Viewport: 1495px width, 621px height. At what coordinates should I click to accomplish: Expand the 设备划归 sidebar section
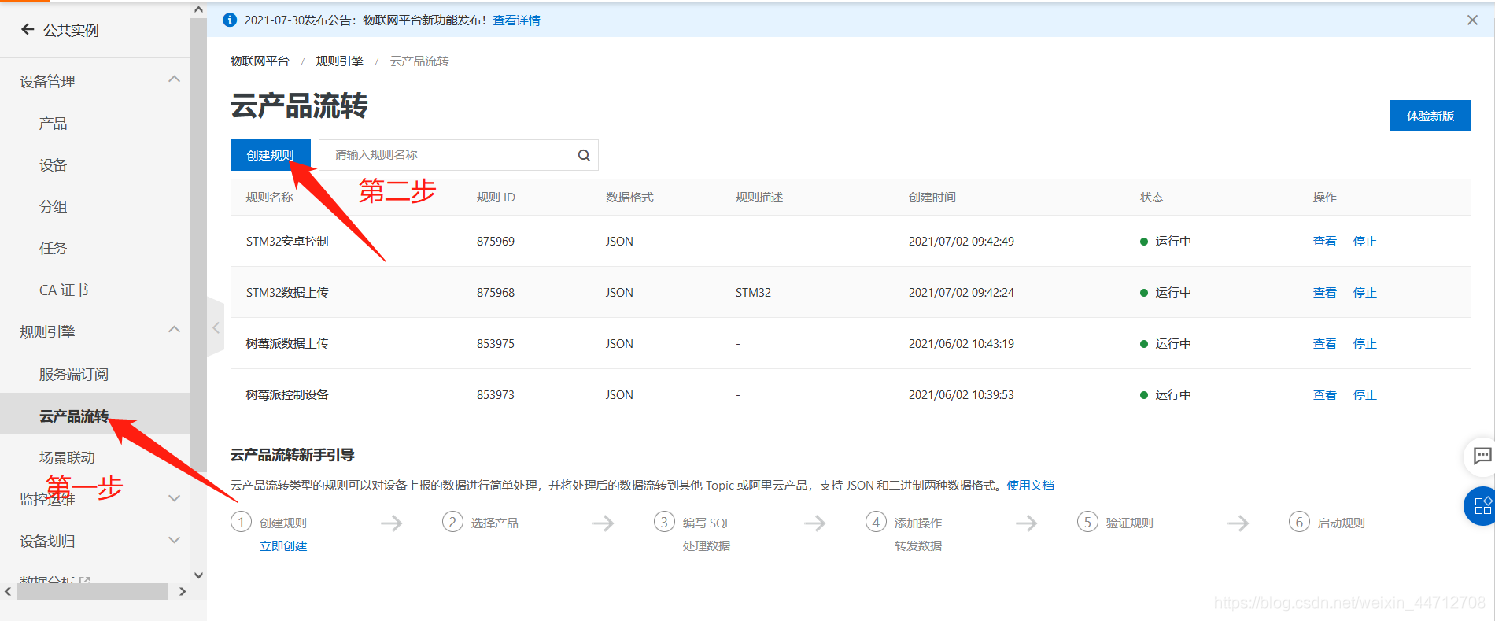(x=174, y=539)
